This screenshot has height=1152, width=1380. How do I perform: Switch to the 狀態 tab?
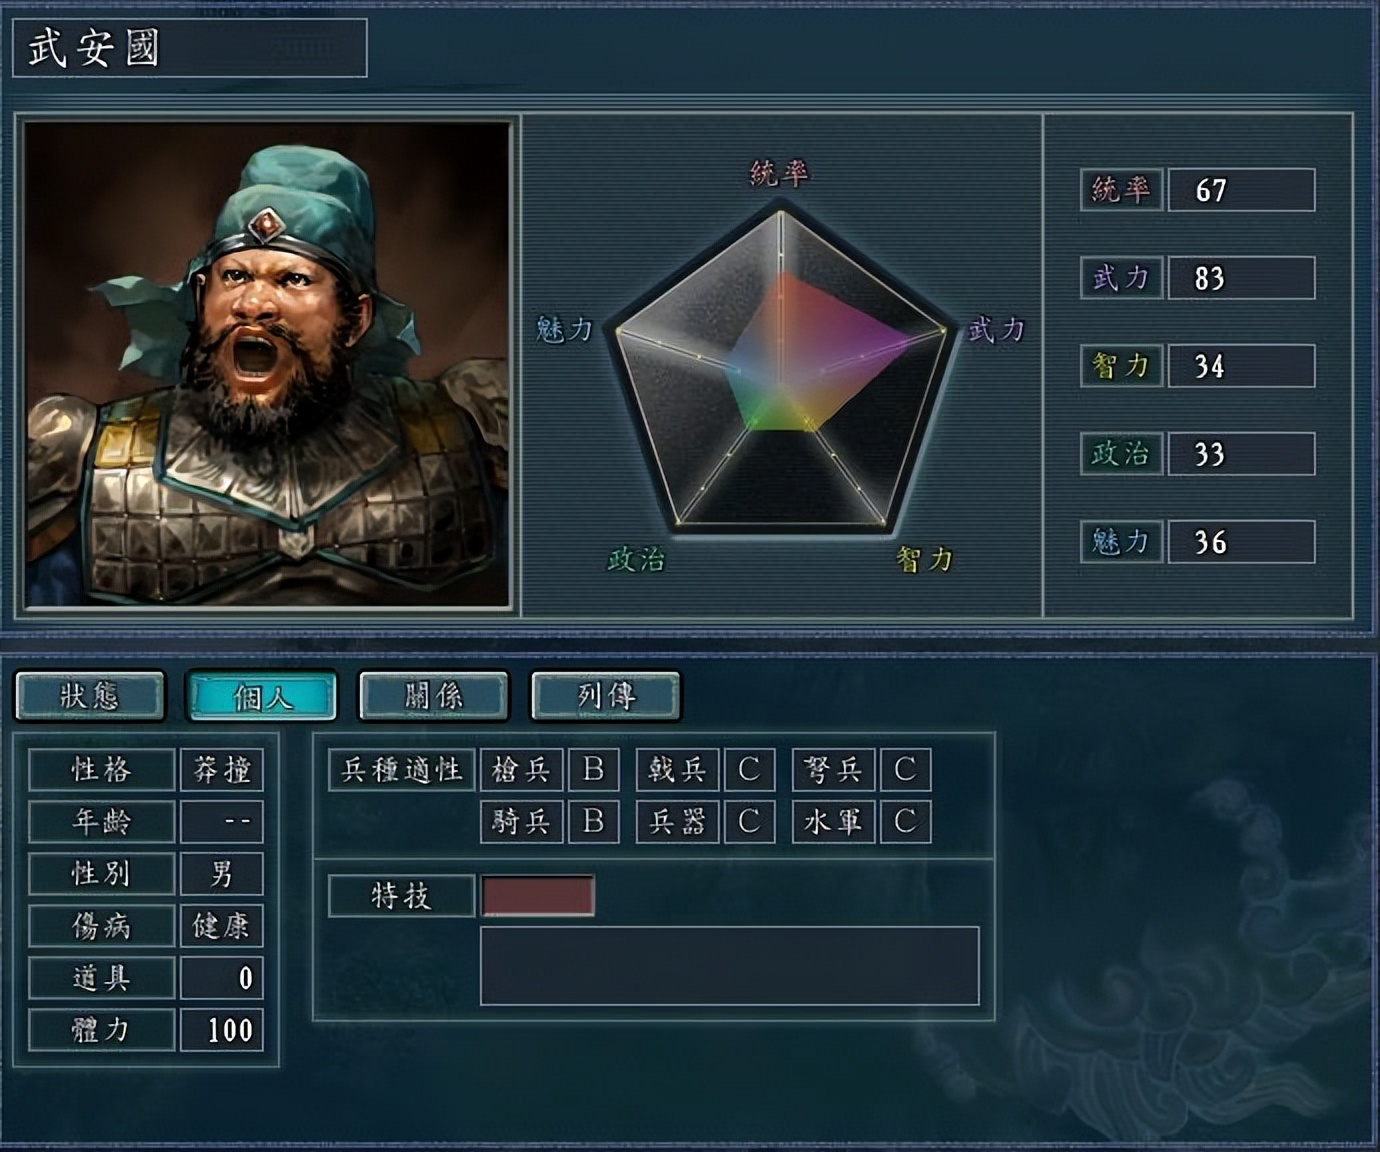point(90,695)
